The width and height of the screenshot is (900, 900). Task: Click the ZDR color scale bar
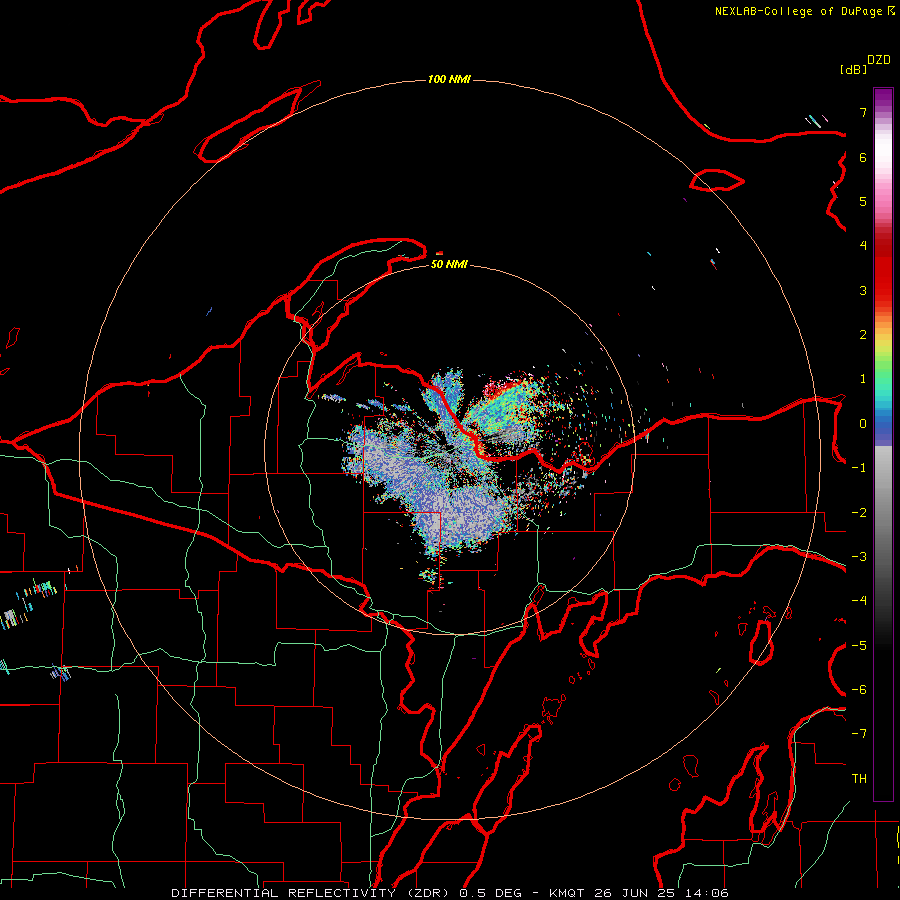883,444
